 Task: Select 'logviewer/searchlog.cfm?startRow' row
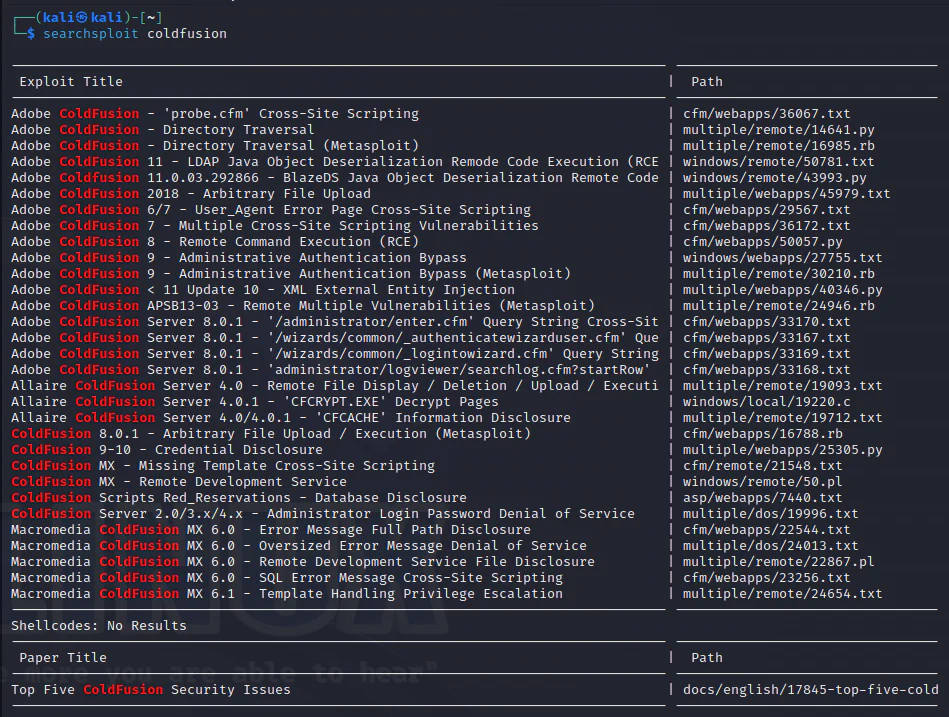click(330, 370)
